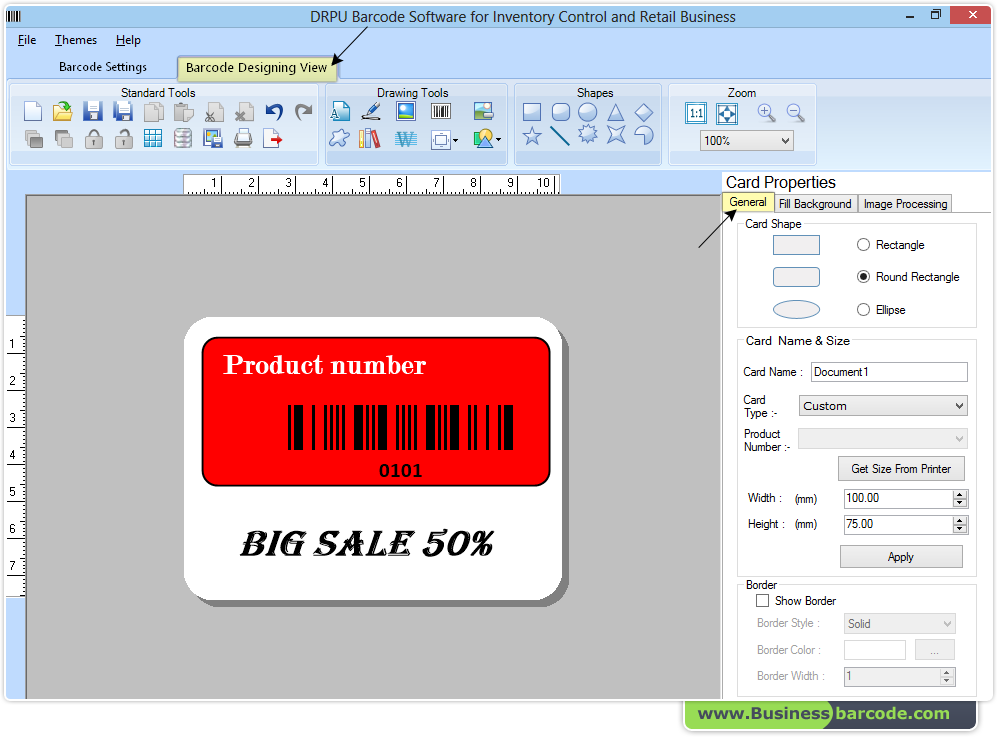Screen dimensions: 997x737
Task: Click the Border Color ellipsis button
Action: tap(935, 650)
